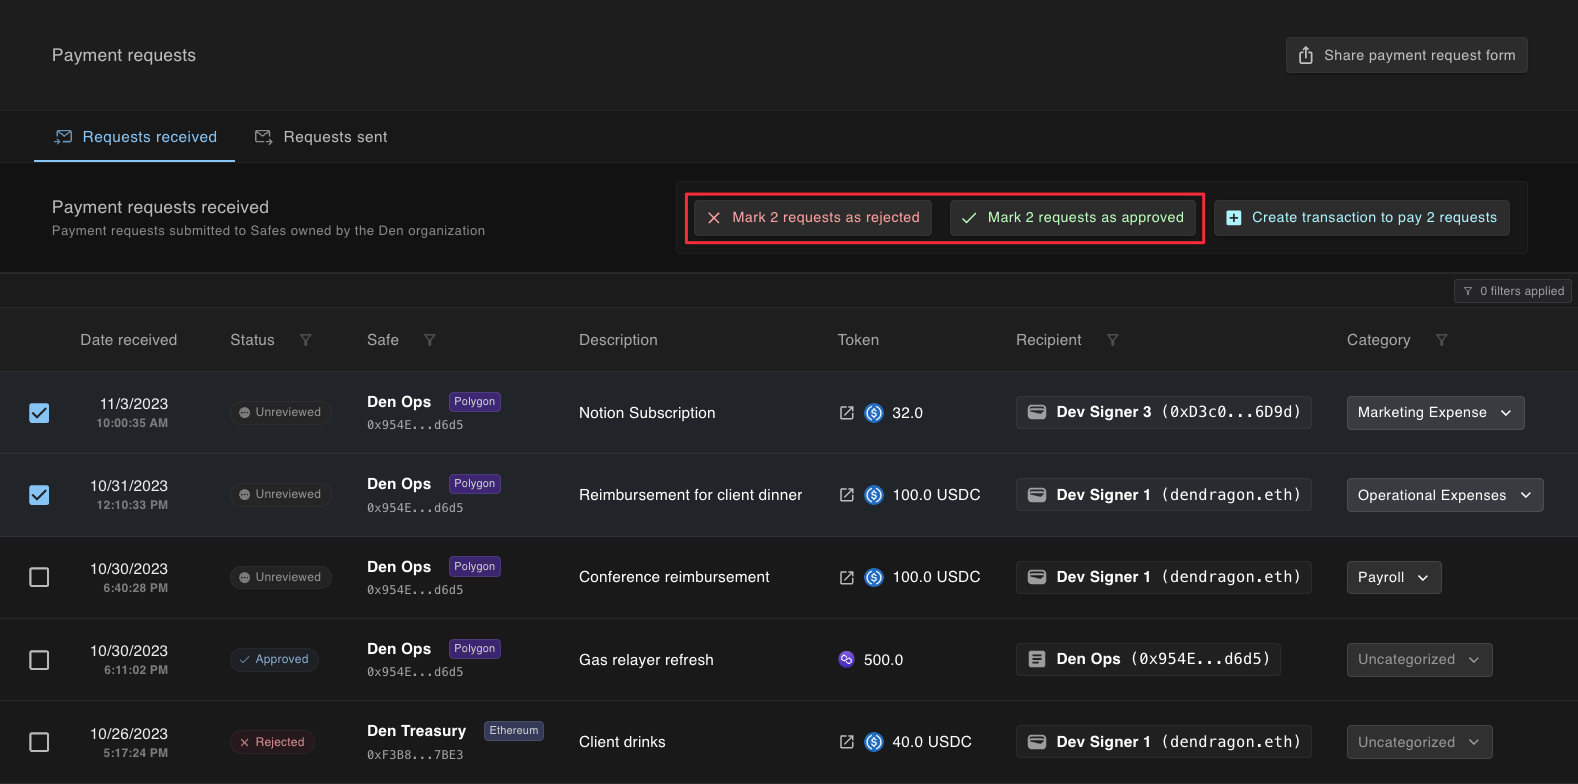
Task: Click the Requests sent envelope icon
Action: [x=263, y=137]
